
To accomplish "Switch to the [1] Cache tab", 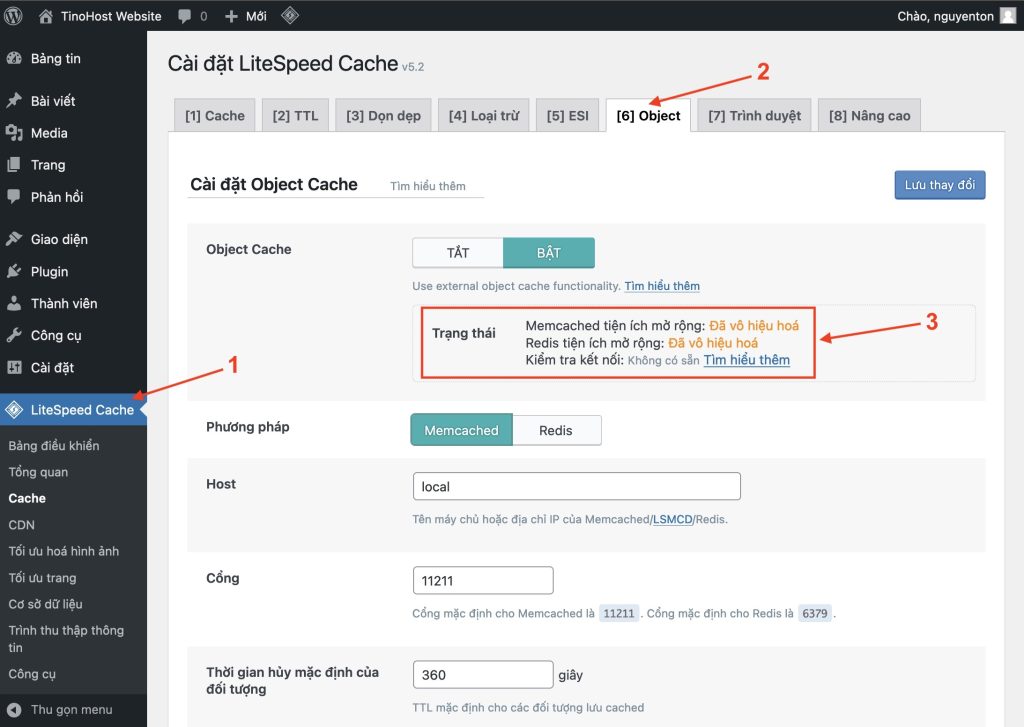I will [x=215, y=116].
